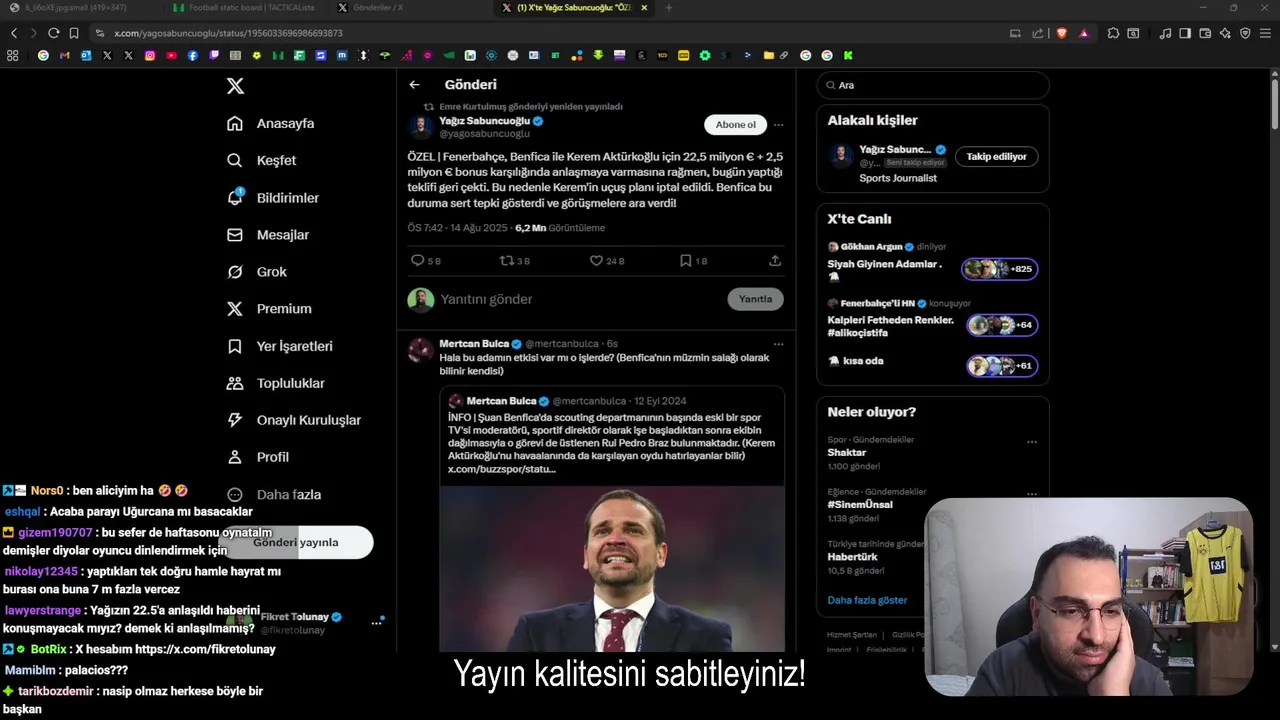This screenshot has width=1280, height=720.
Task: Open the extensions puzzle icon
Action: click(x=1113, y=33)
